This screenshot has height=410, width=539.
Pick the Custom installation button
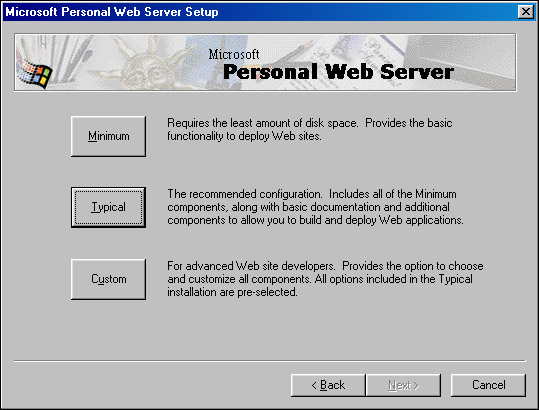pos(108,279)
